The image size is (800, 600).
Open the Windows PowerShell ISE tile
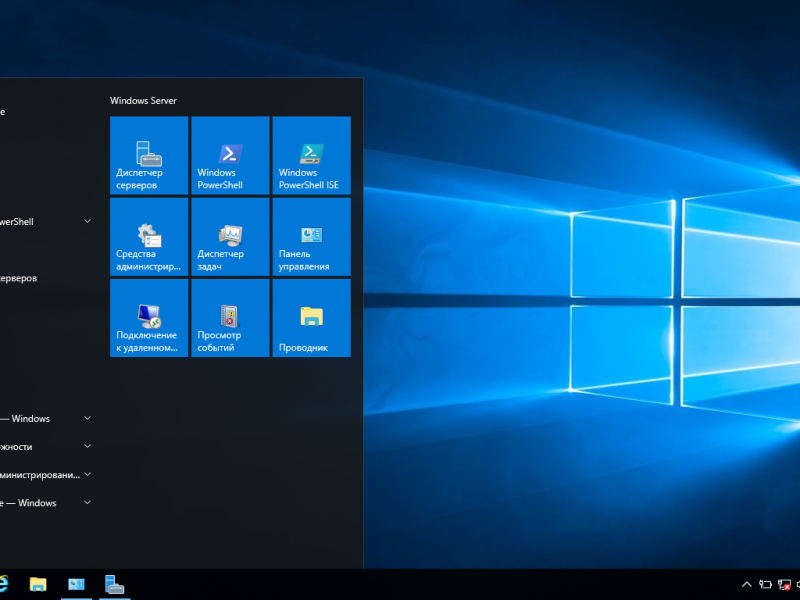[x=312, y=156]
